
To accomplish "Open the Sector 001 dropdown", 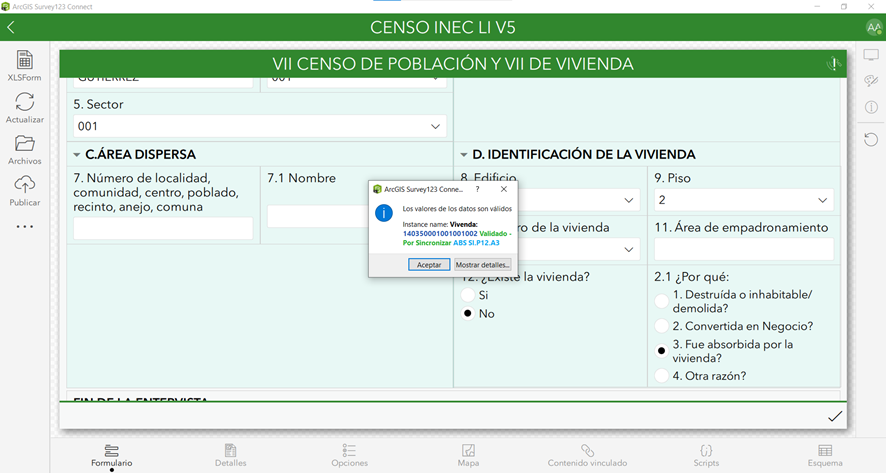I will 260,126.
